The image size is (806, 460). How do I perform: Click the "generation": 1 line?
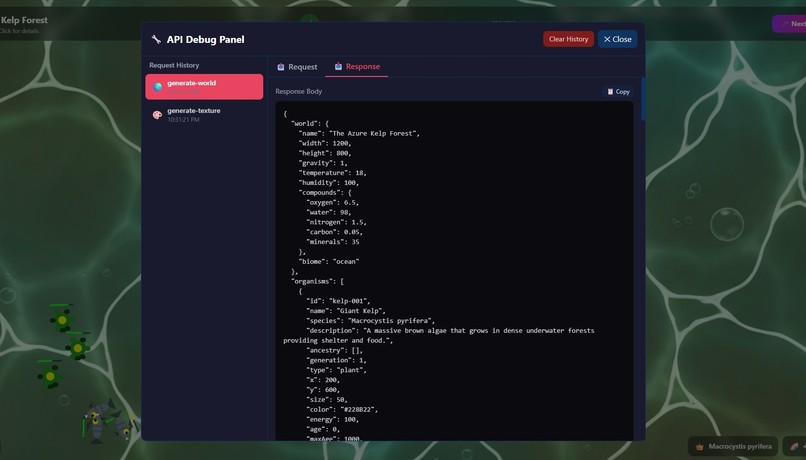336,360
